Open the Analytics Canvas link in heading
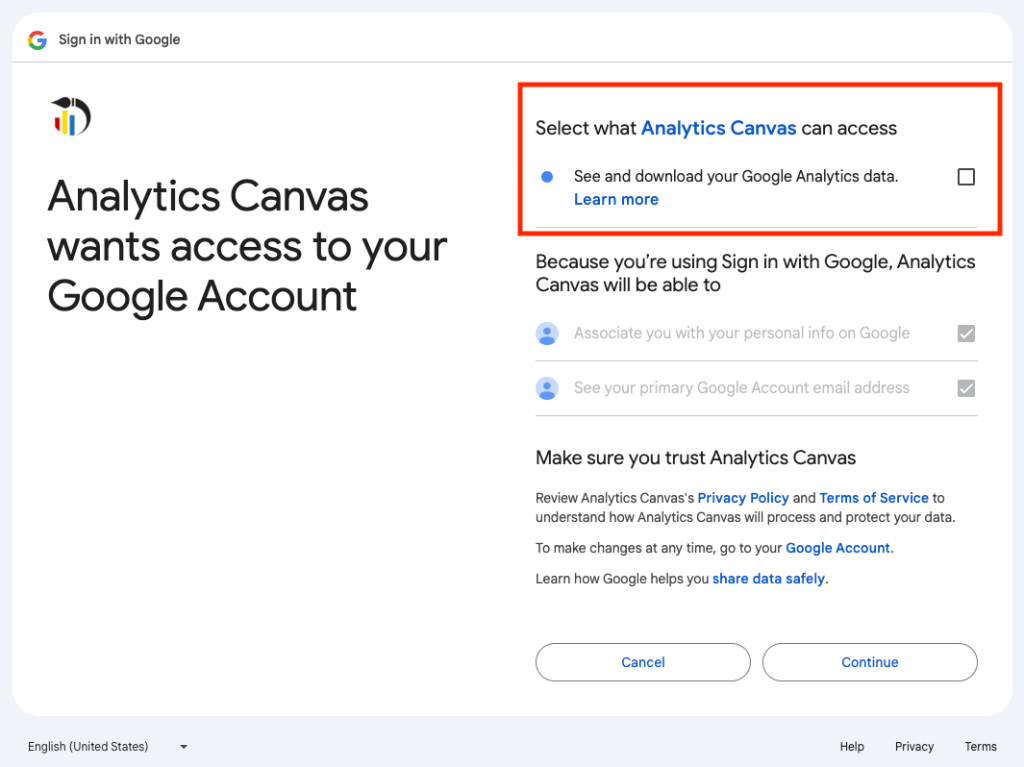1024x767 pixels. (718, 128)
